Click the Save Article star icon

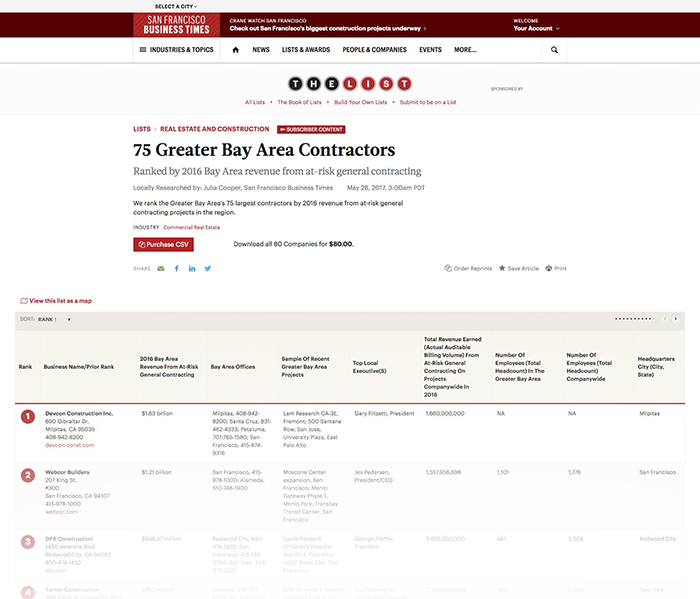(502, 268)
